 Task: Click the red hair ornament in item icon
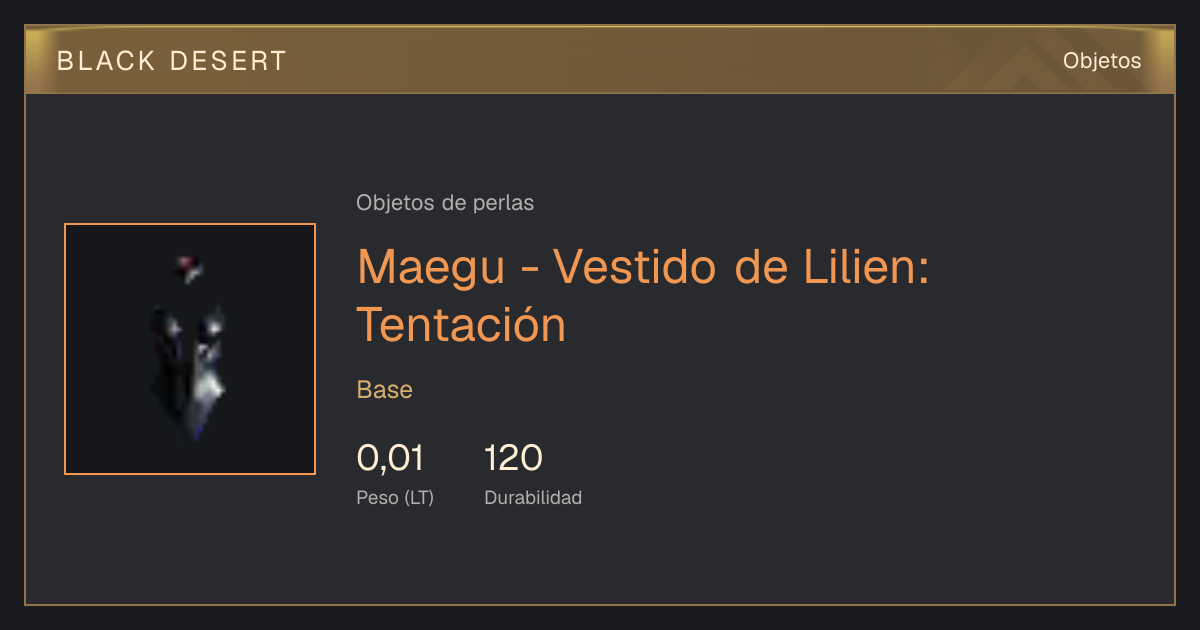[x=189, y=266]
